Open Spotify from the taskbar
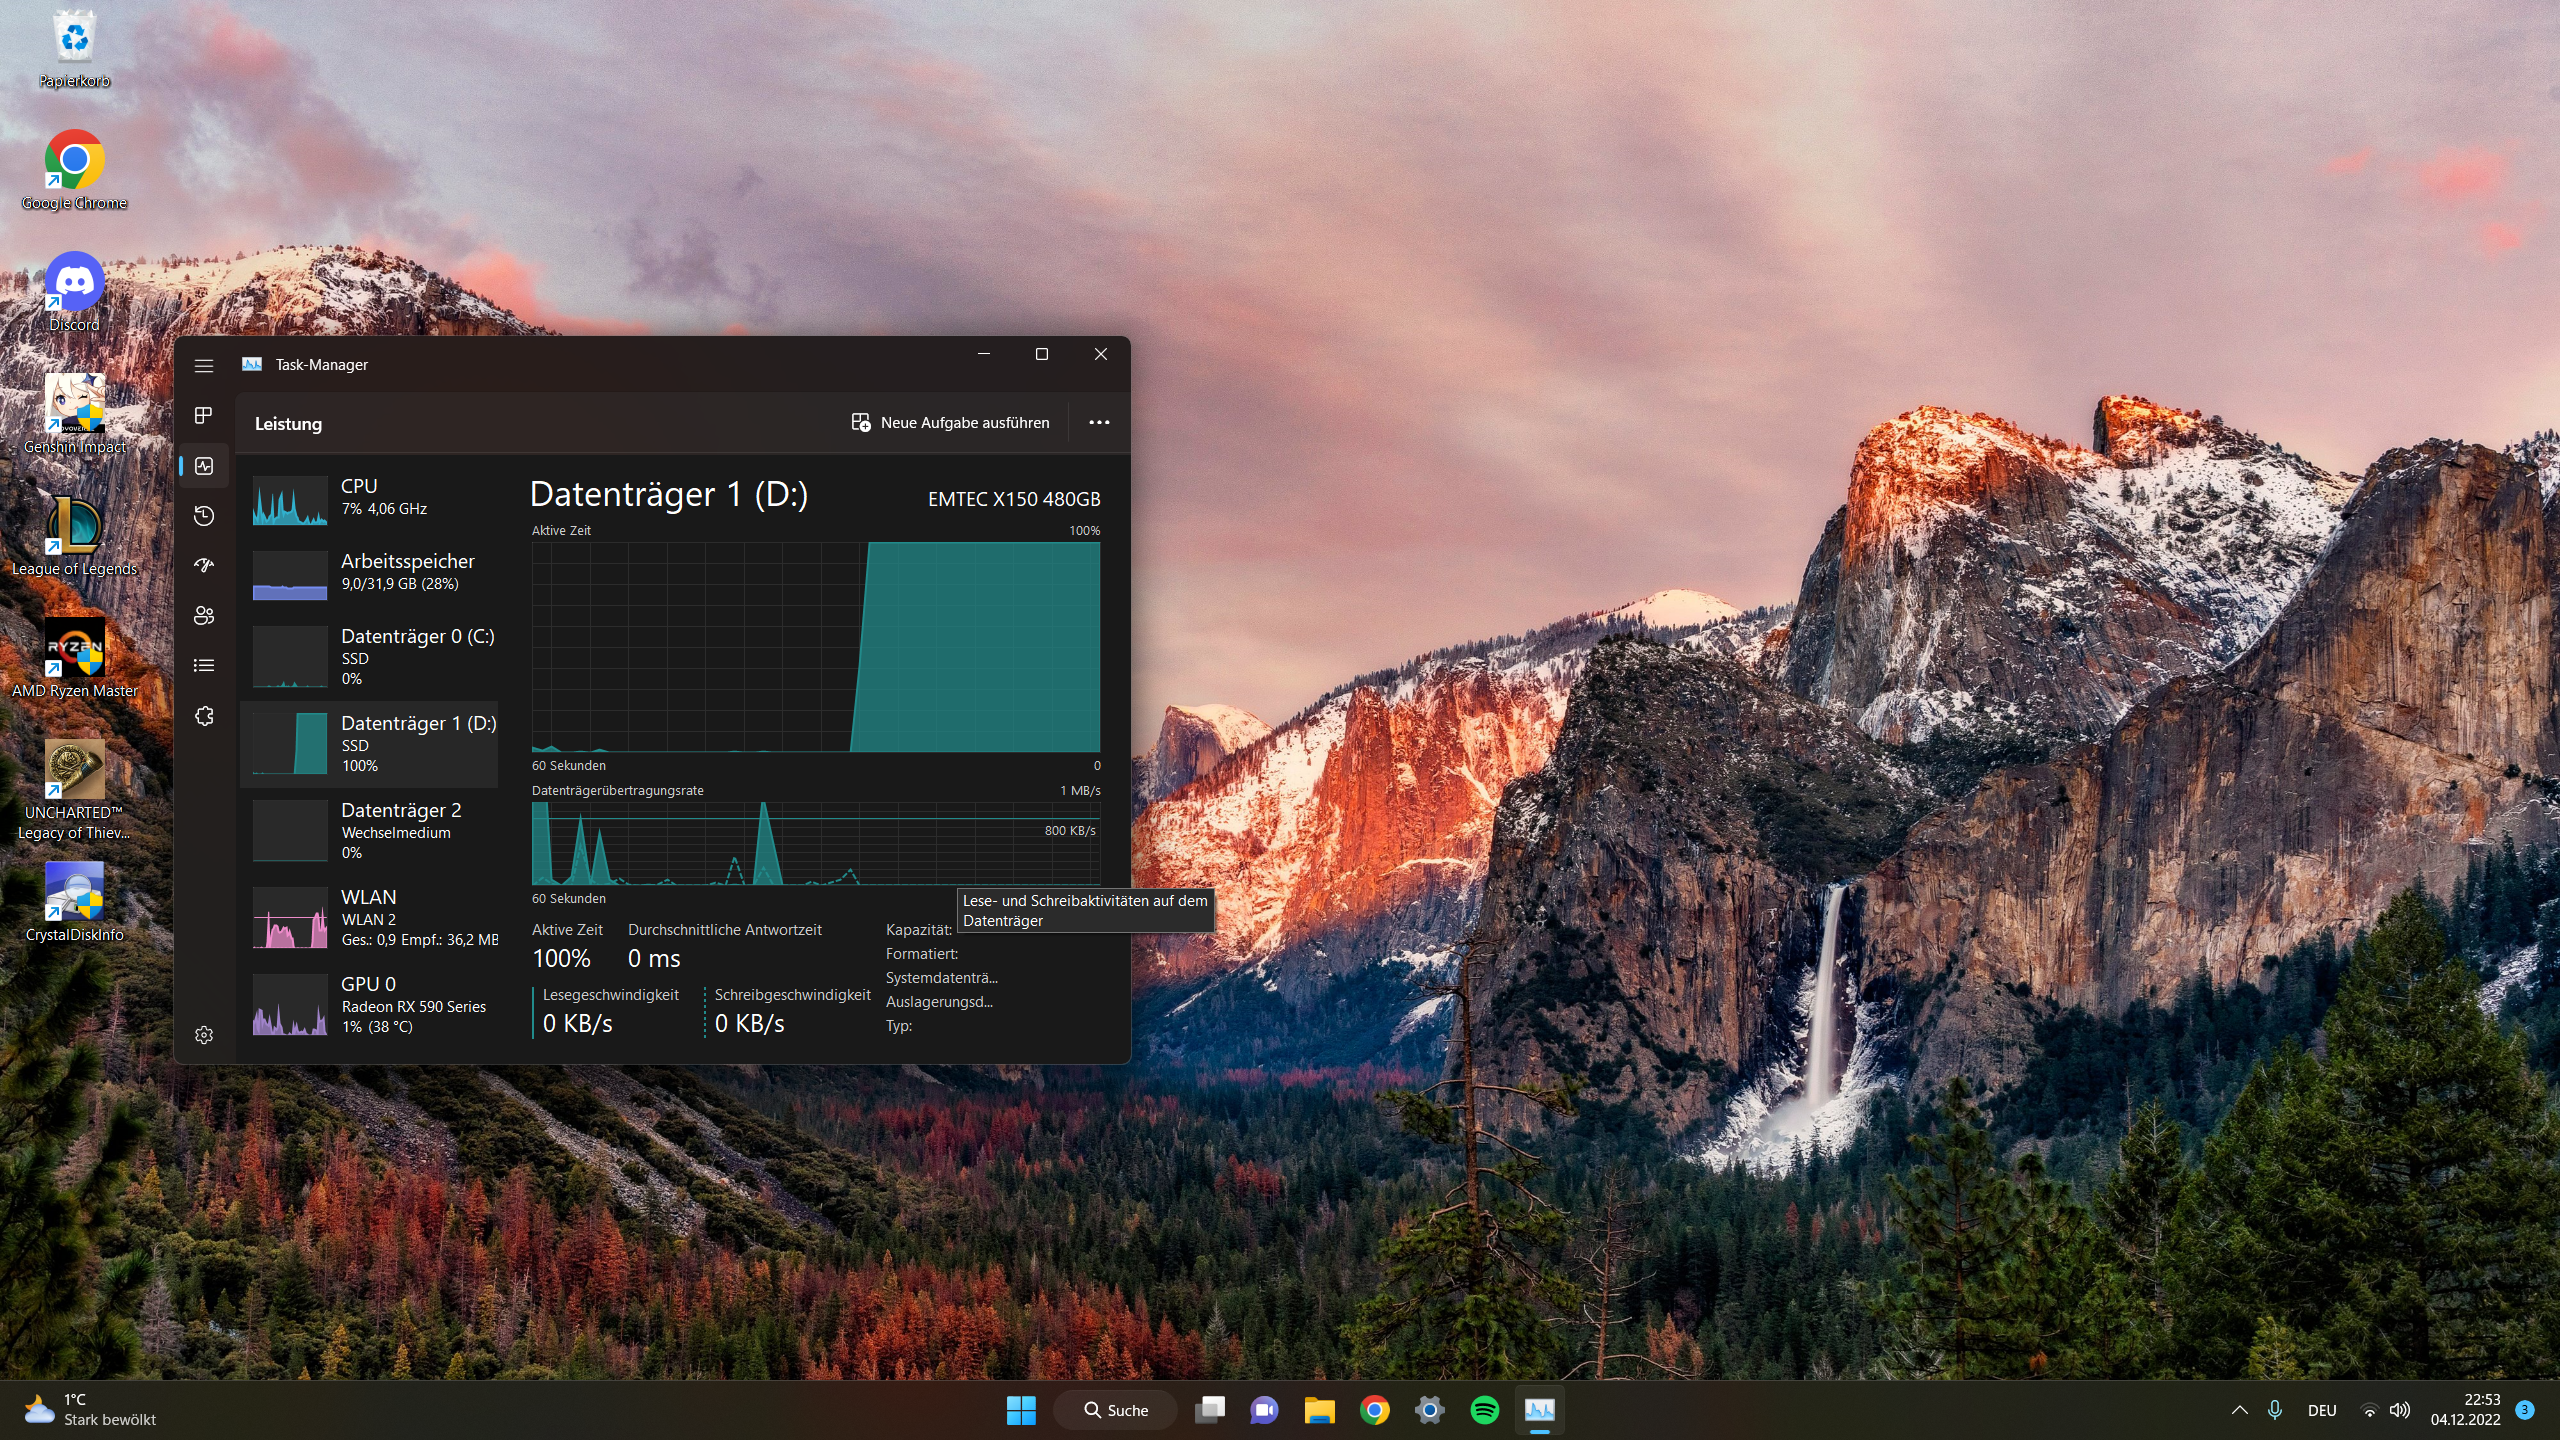The width and height of the screenshot is (2560, 1440). pyautogui.click(x=1484, y=1410)
